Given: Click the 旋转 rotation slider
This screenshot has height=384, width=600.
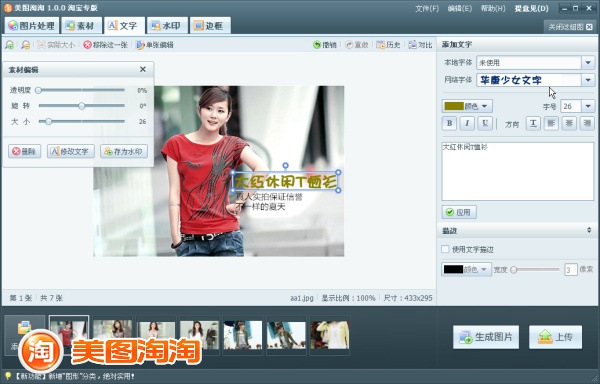Looking at the screenshot, I should pos(82,106).
